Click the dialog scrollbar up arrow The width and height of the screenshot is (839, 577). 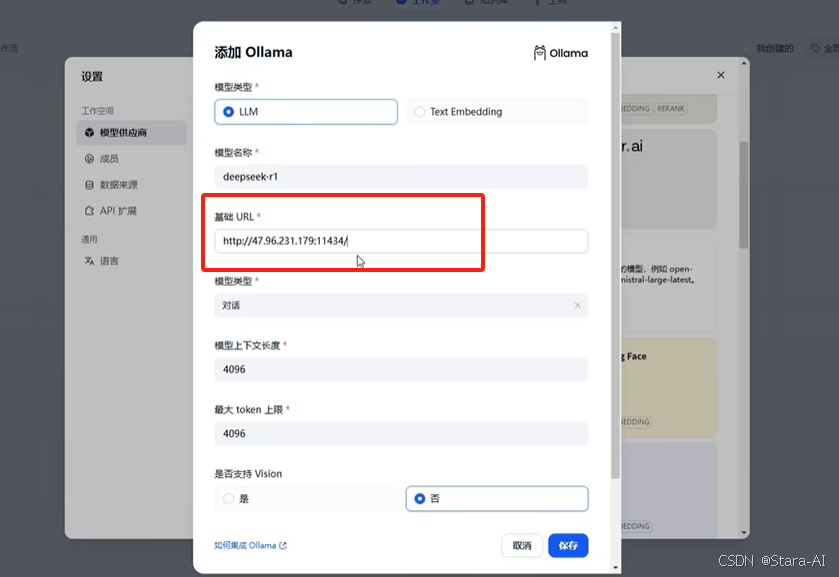615,27
